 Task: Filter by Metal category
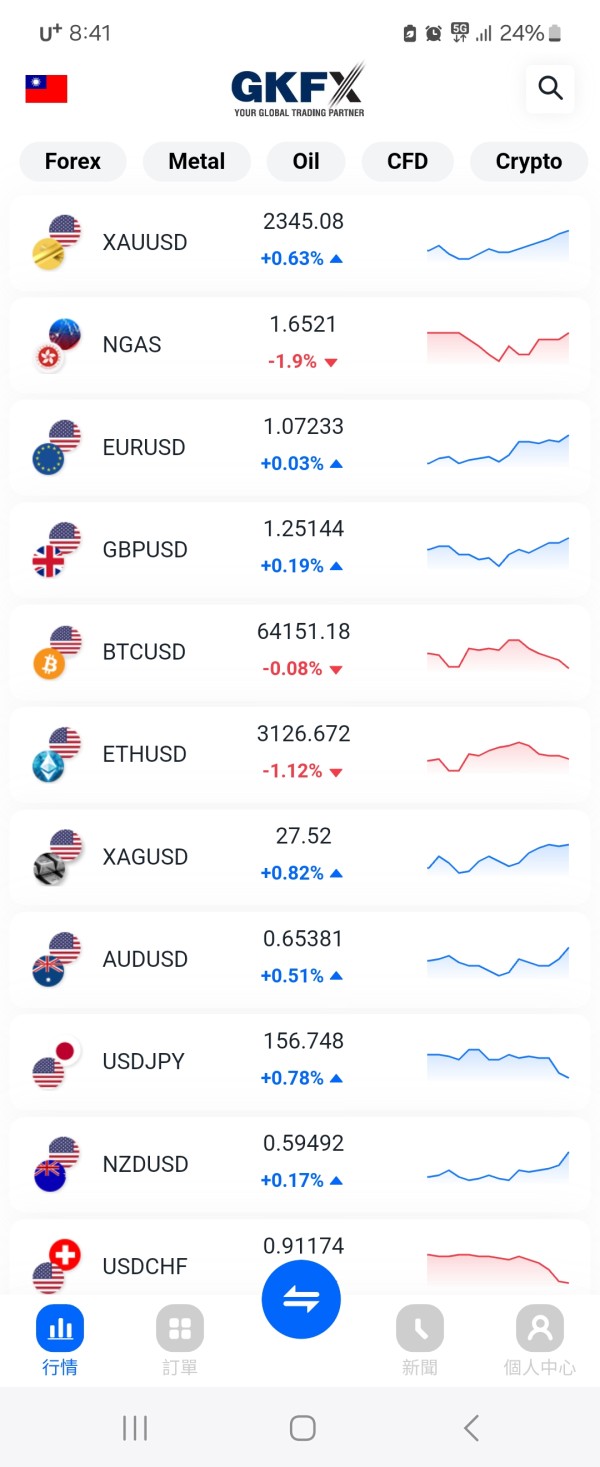pyautogui.click(x=197, y=162)
